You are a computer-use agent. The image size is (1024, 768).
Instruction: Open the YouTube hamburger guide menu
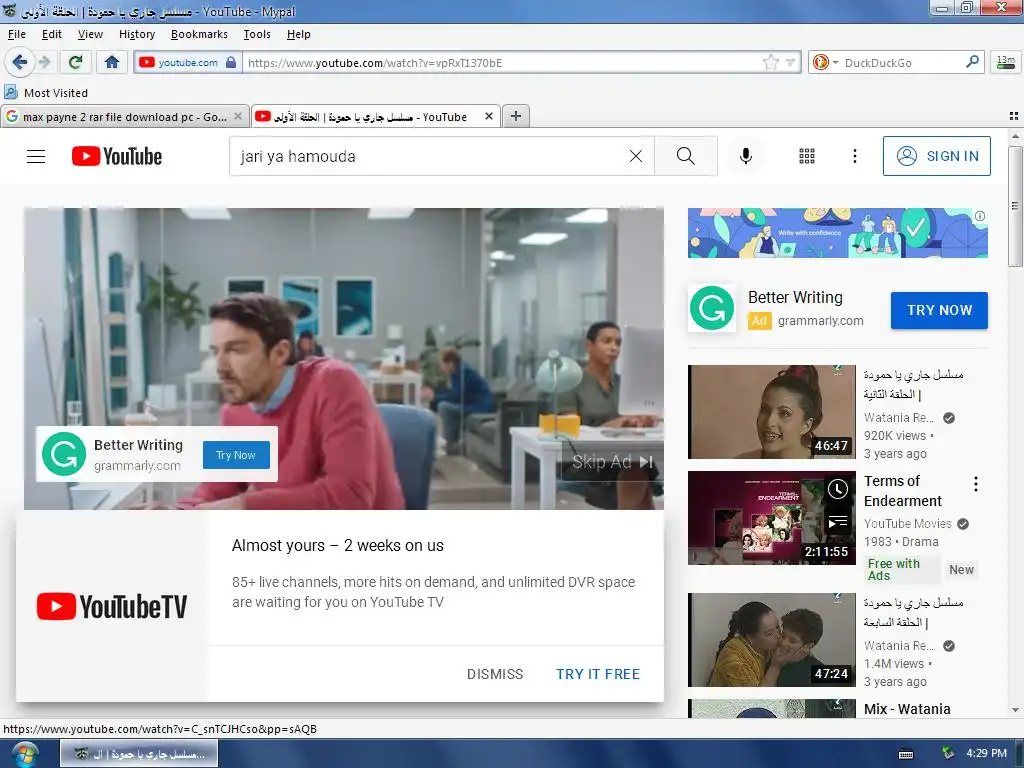point(36,156)
